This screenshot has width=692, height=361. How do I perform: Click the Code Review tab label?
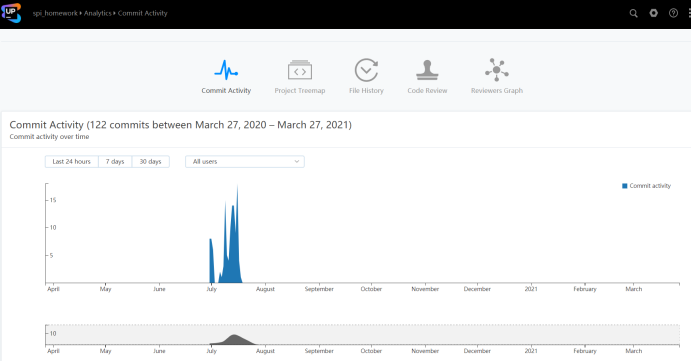click(x=427, y=90)
